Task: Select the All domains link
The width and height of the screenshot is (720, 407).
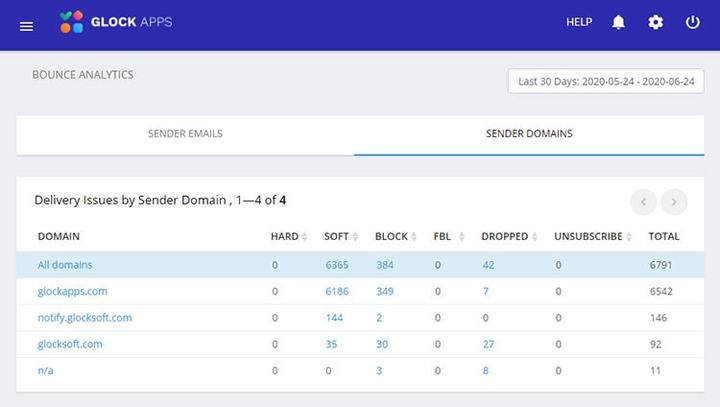Action: (64, 265)
